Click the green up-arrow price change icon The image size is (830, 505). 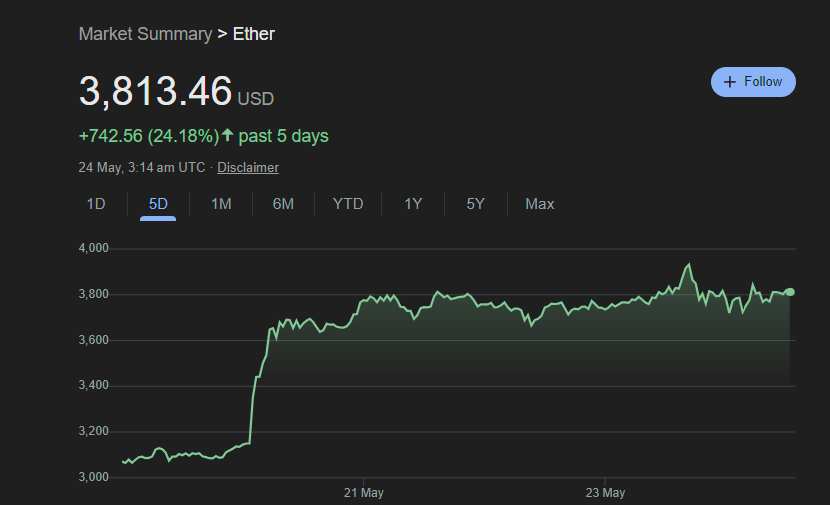pyautogui.click(x=227, y=135)
